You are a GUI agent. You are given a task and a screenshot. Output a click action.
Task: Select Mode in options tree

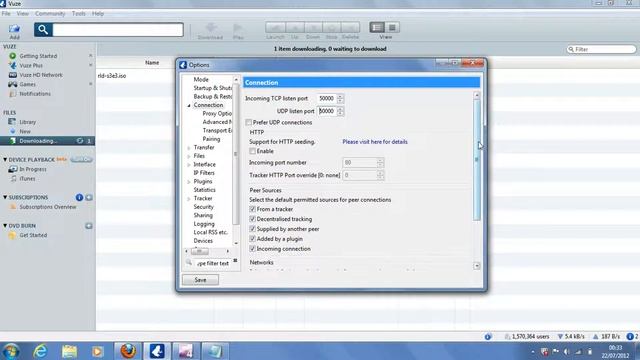point(201,80)
